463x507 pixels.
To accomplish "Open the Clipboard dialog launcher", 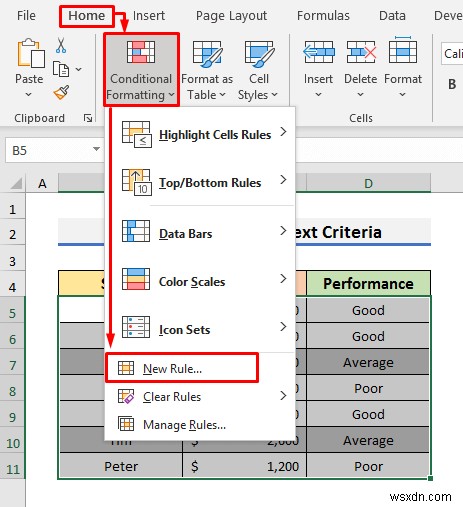I will pos(88,118).
